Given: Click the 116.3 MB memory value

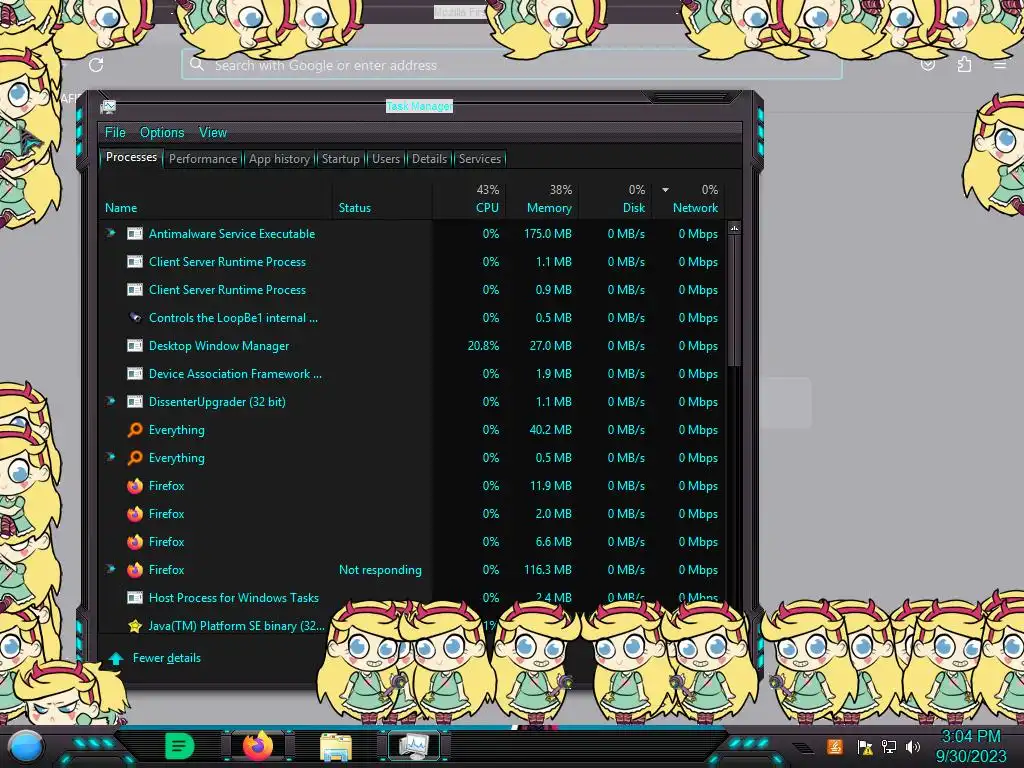Looking at the screenshot, I should [548, 570].
